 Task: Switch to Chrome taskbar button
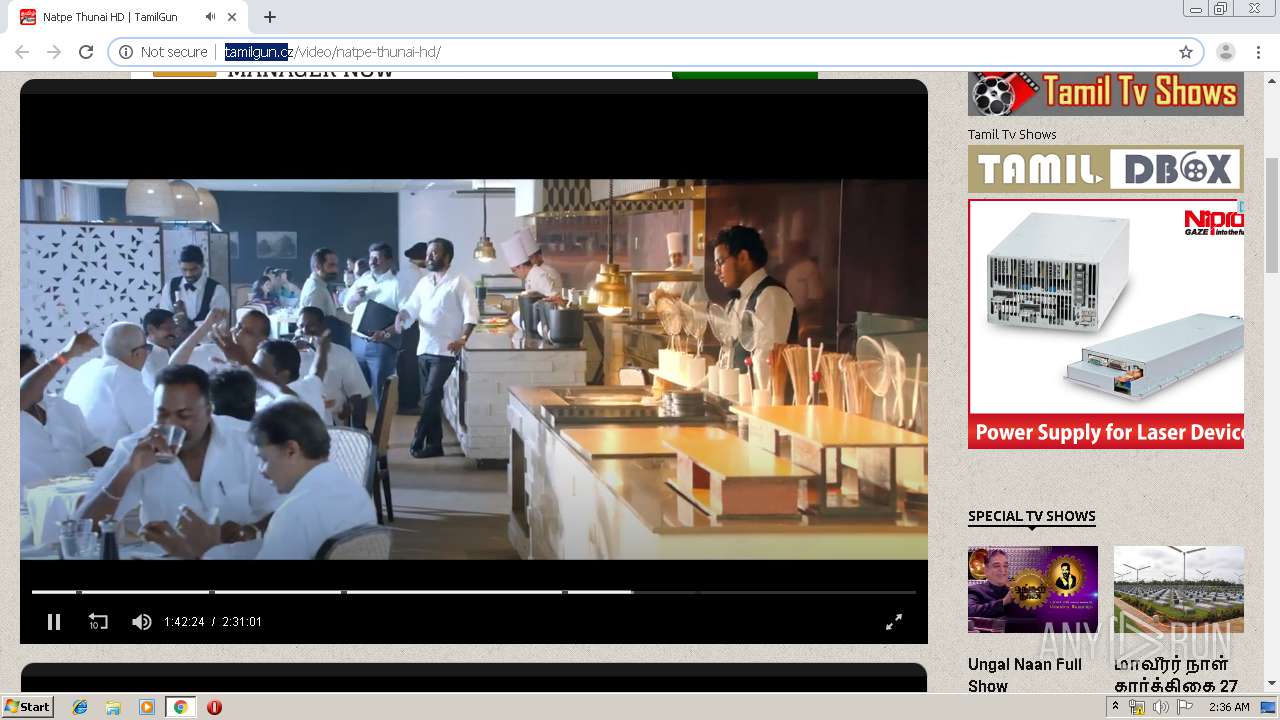pos(180,707)
